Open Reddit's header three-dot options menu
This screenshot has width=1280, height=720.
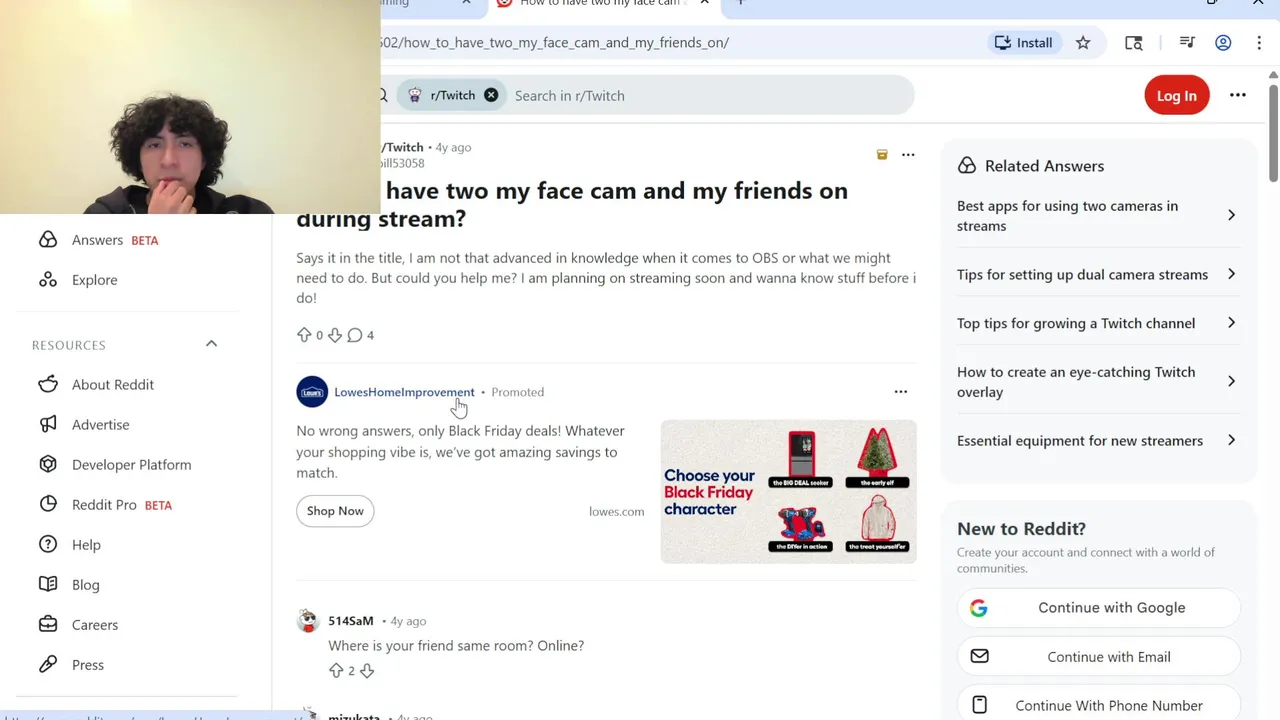(1238, 95)
